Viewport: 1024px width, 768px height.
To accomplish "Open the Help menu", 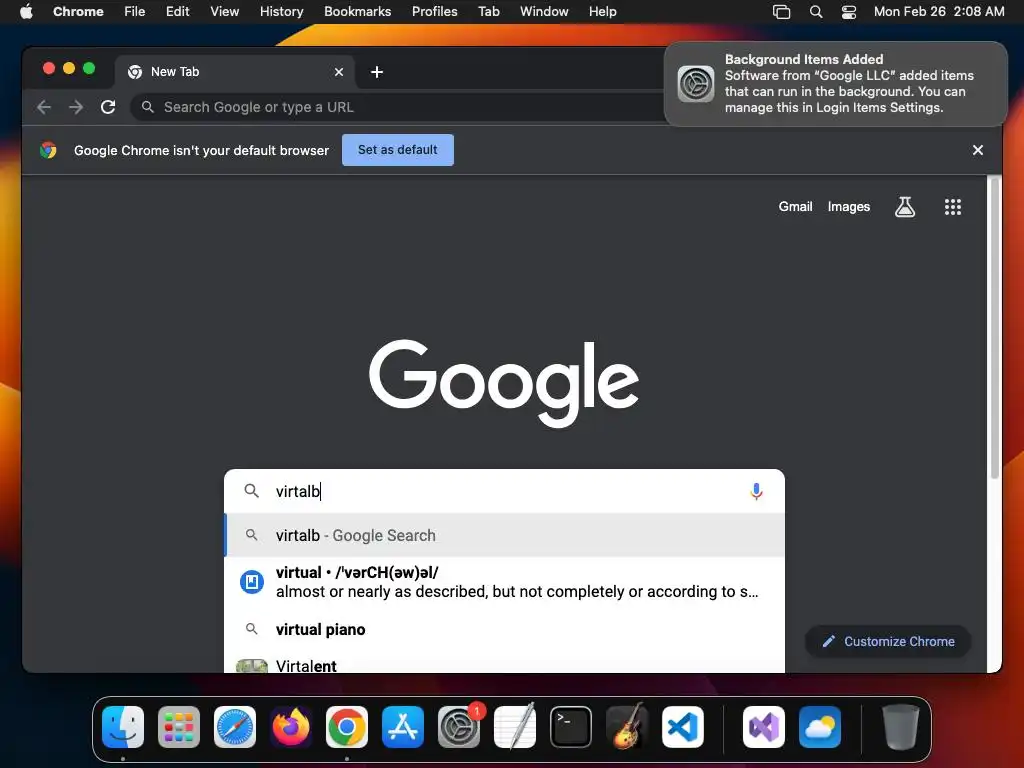I will coord(602,12).
